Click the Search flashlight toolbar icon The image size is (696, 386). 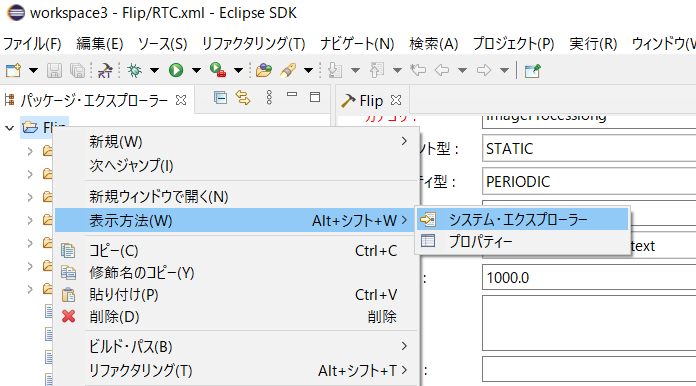tap(288, 70)
